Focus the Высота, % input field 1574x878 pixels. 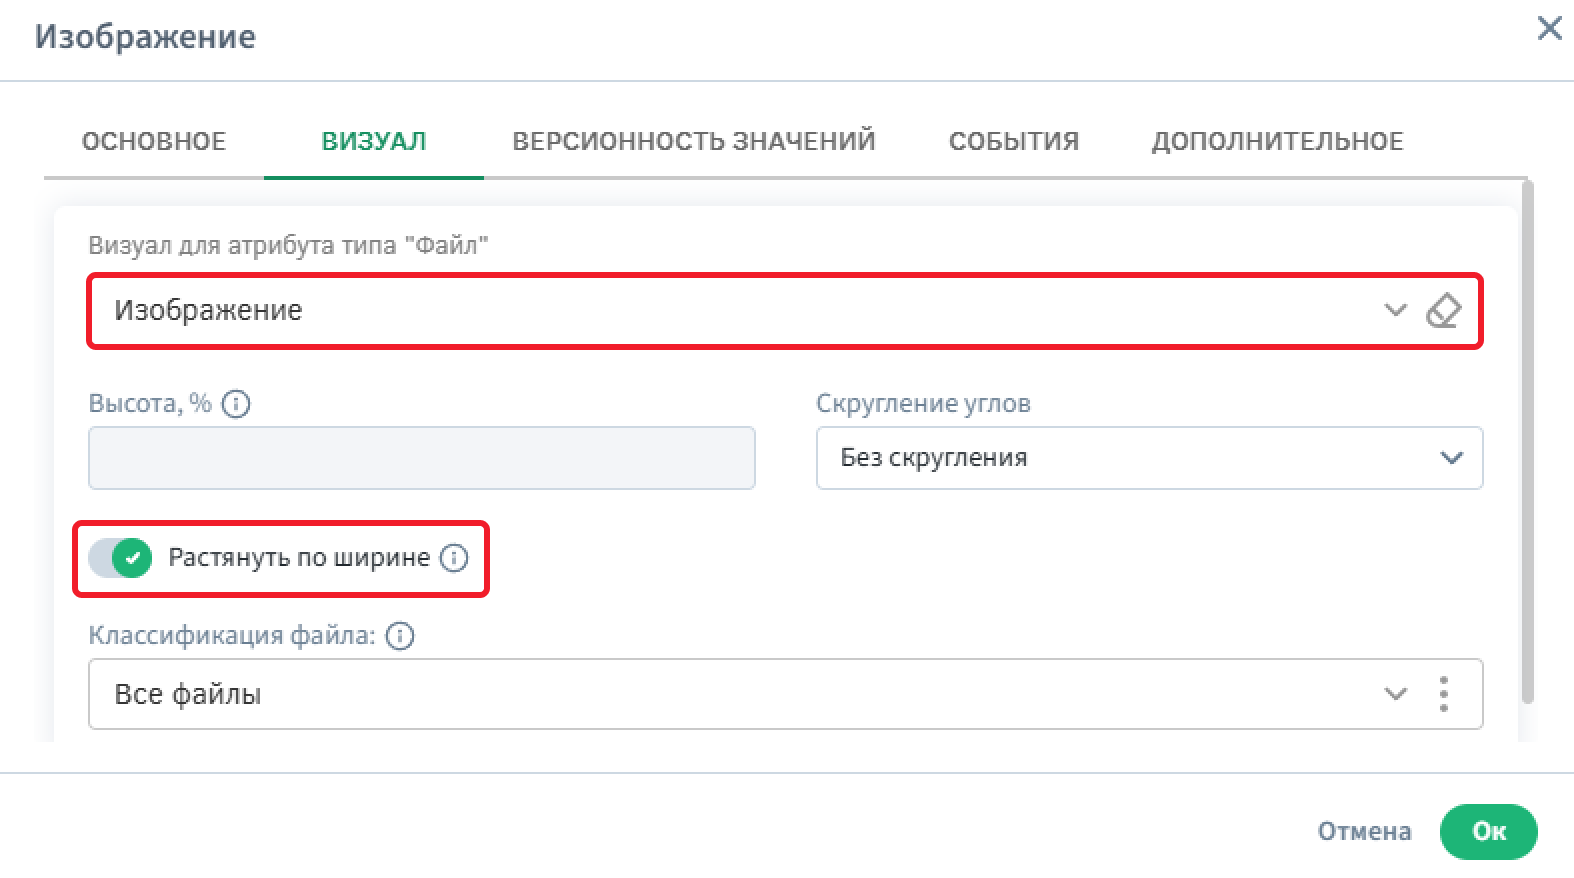[x=421, y=458]
